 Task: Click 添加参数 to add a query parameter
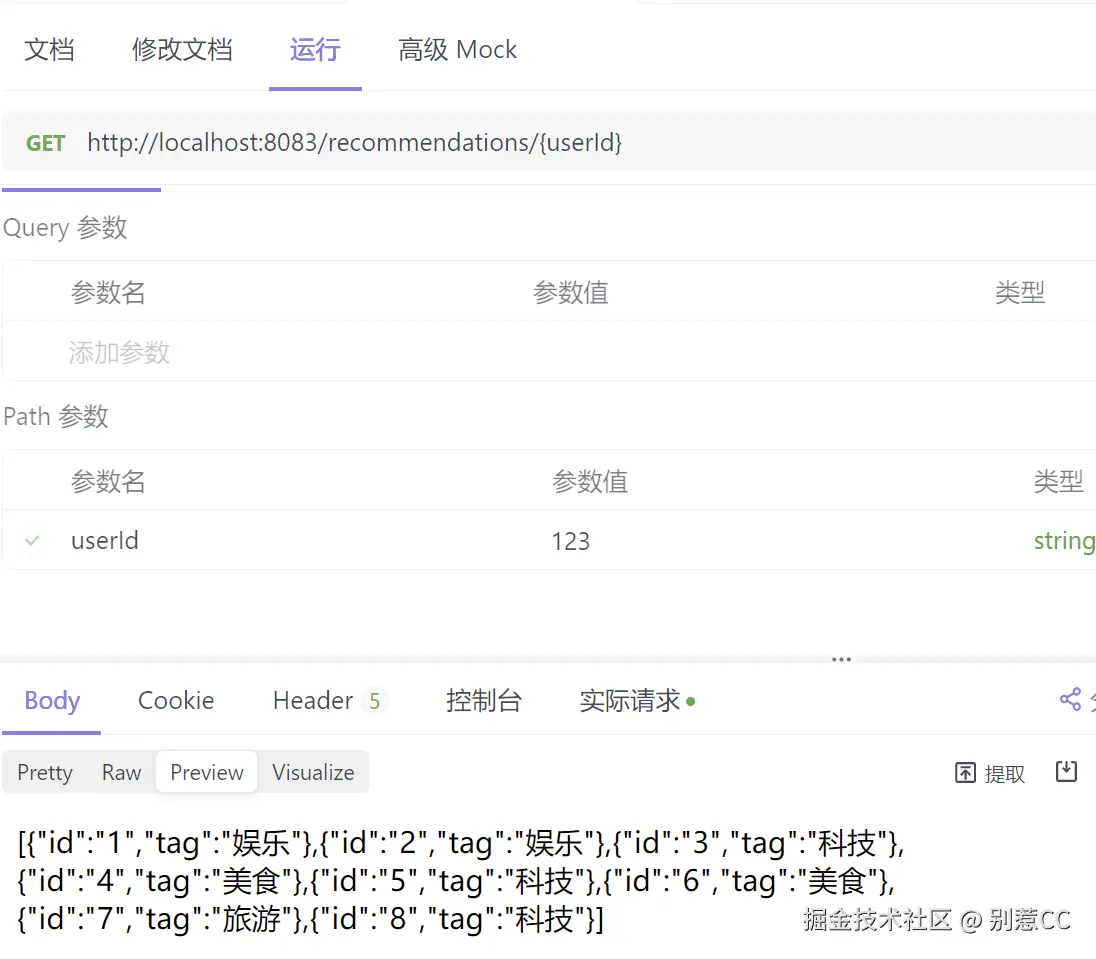click(x=119, y=352)
